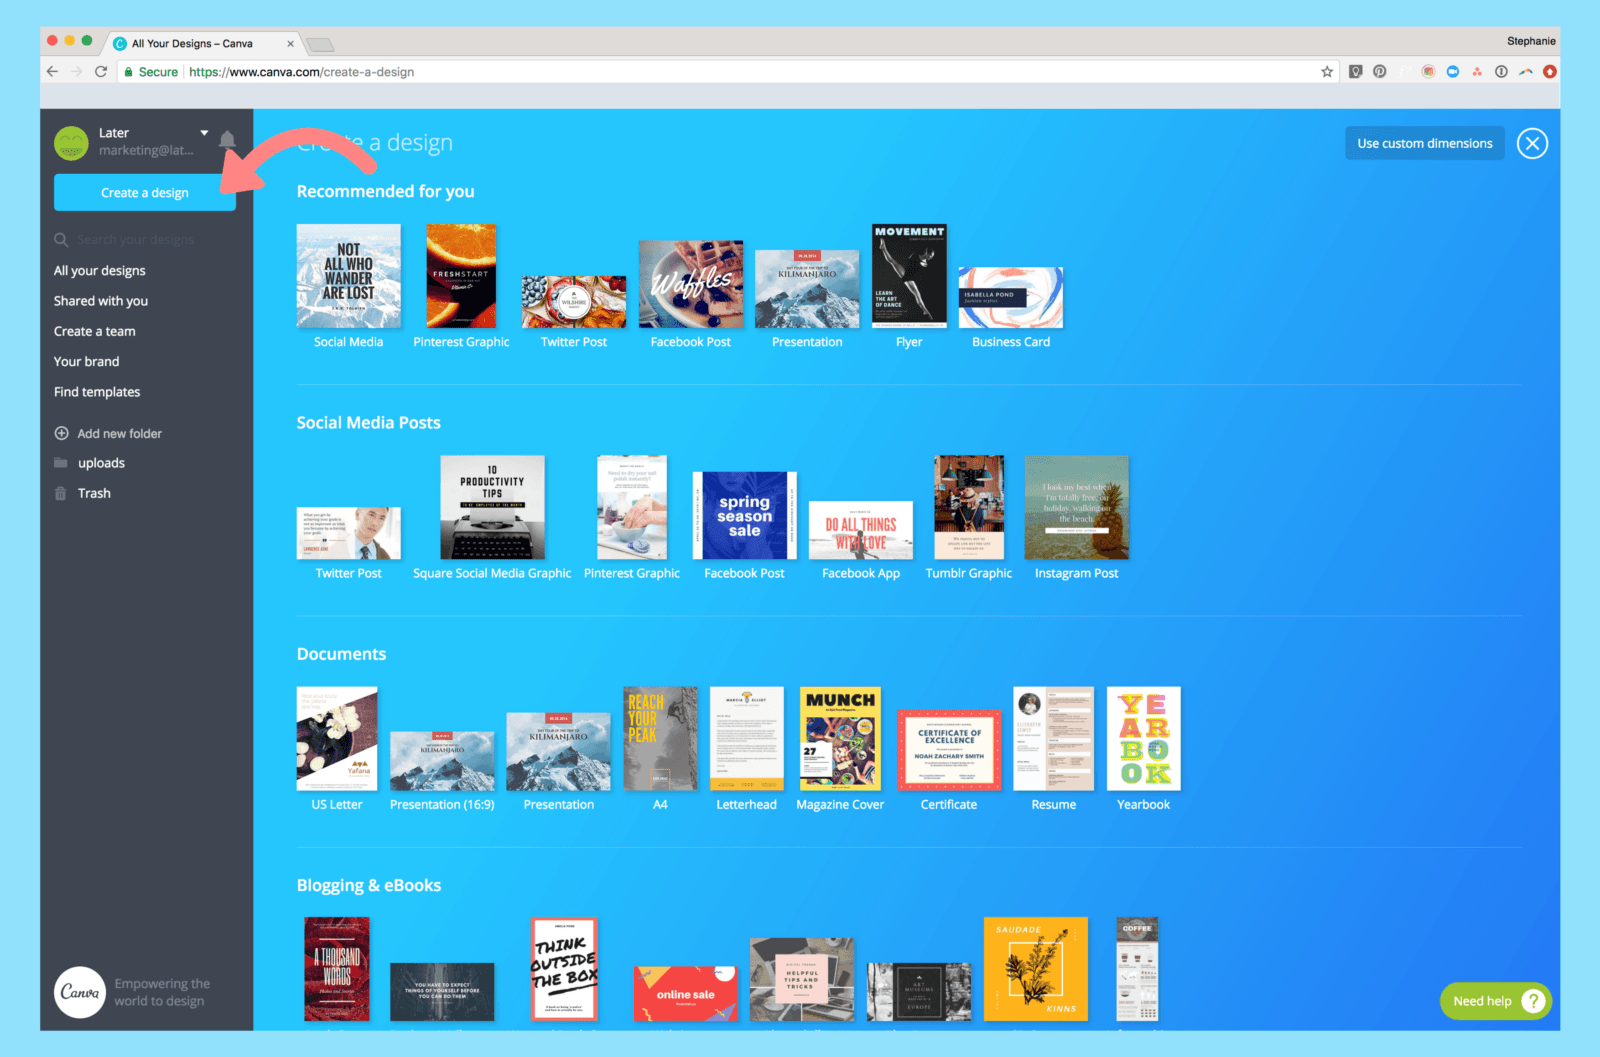Close the create a design panel
Screen dimensions: 1600x1057
pyautogui.click(x=1531, y=144)
